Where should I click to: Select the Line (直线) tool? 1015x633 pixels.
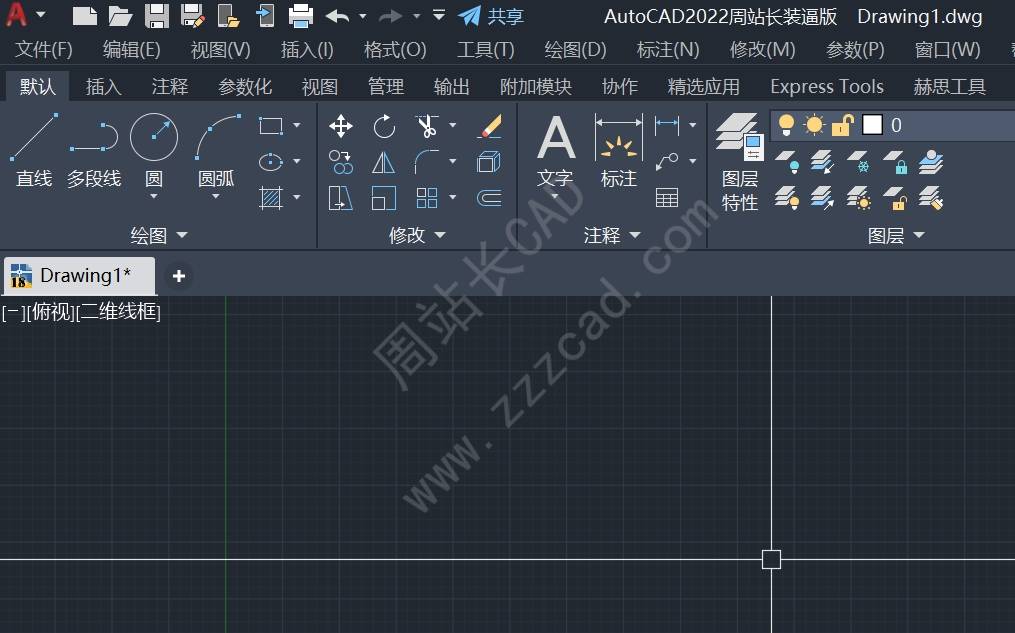click(34, 150)
